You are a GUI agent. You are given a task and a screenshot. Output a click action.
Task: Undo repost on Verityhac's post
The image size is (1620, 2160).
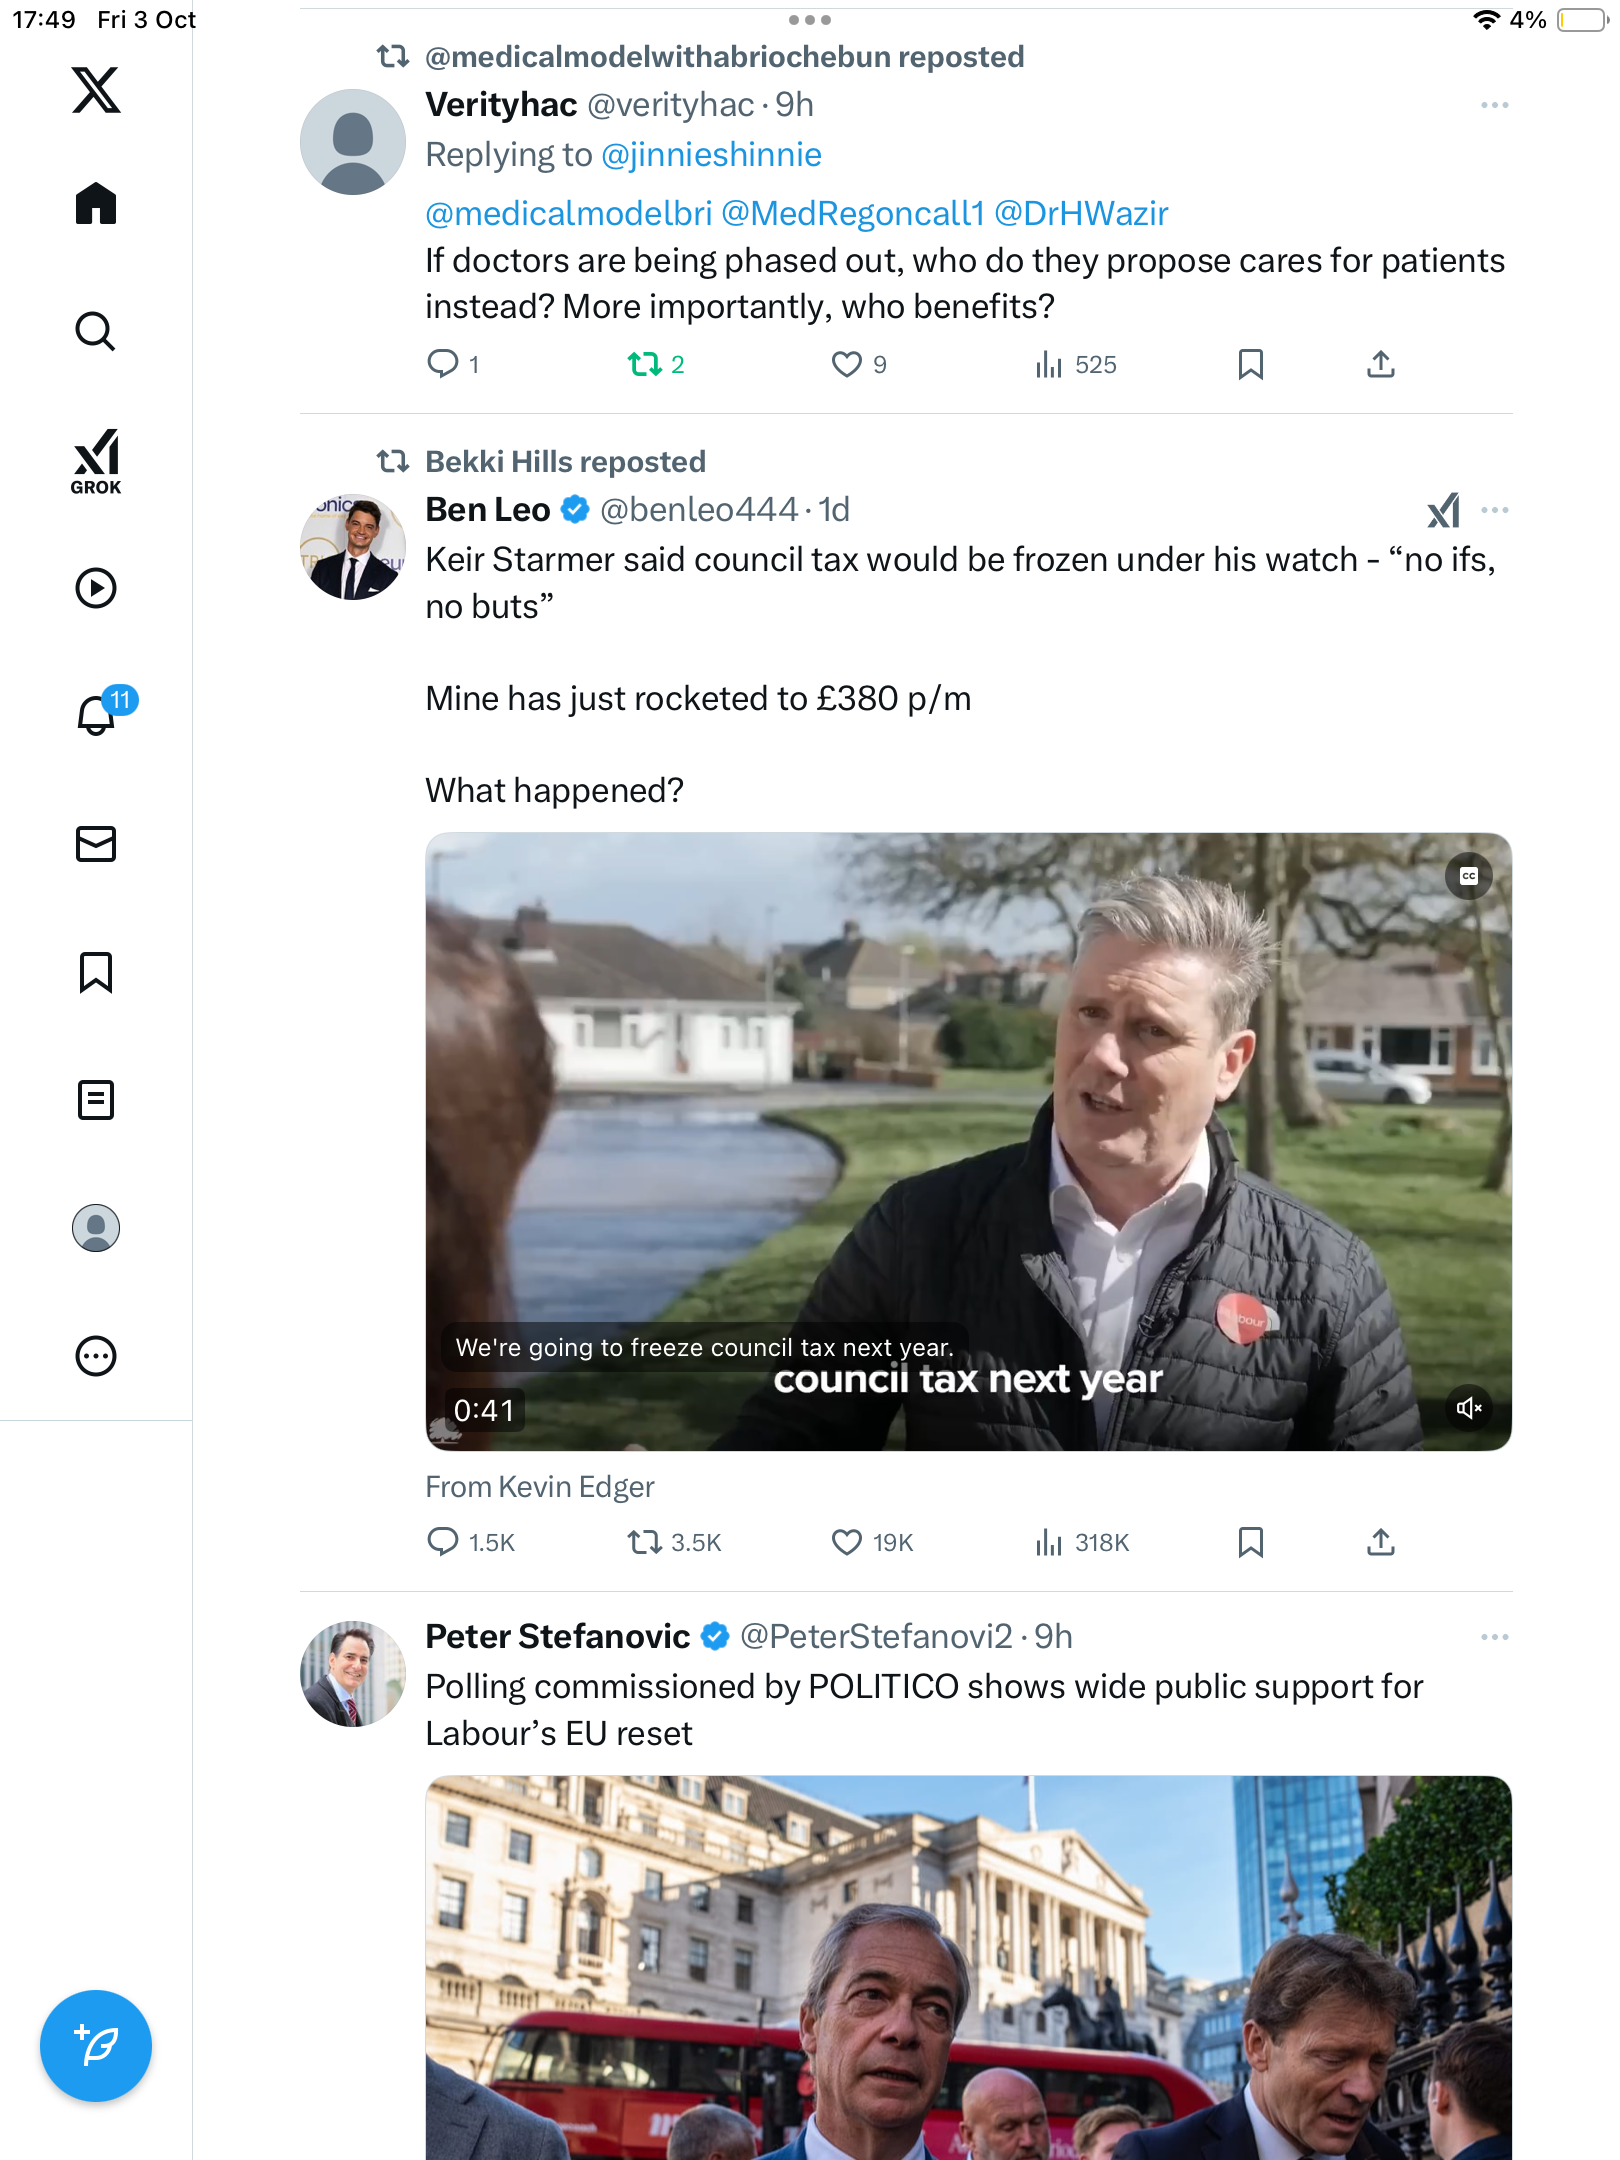click(646, 364)
